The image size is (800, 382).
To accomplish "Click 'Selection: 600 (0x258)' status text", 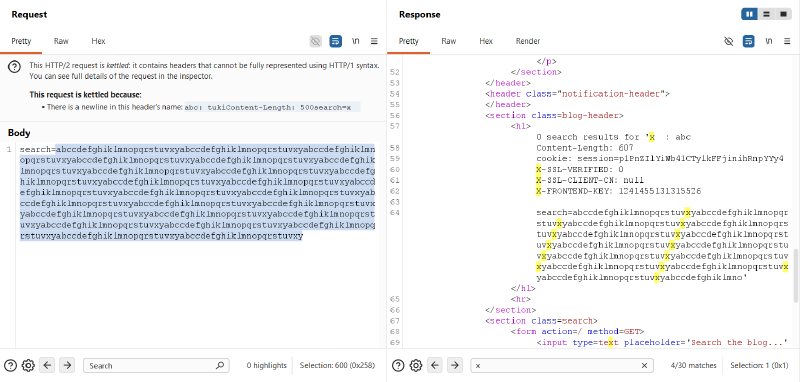I will [x=337, y=365].
